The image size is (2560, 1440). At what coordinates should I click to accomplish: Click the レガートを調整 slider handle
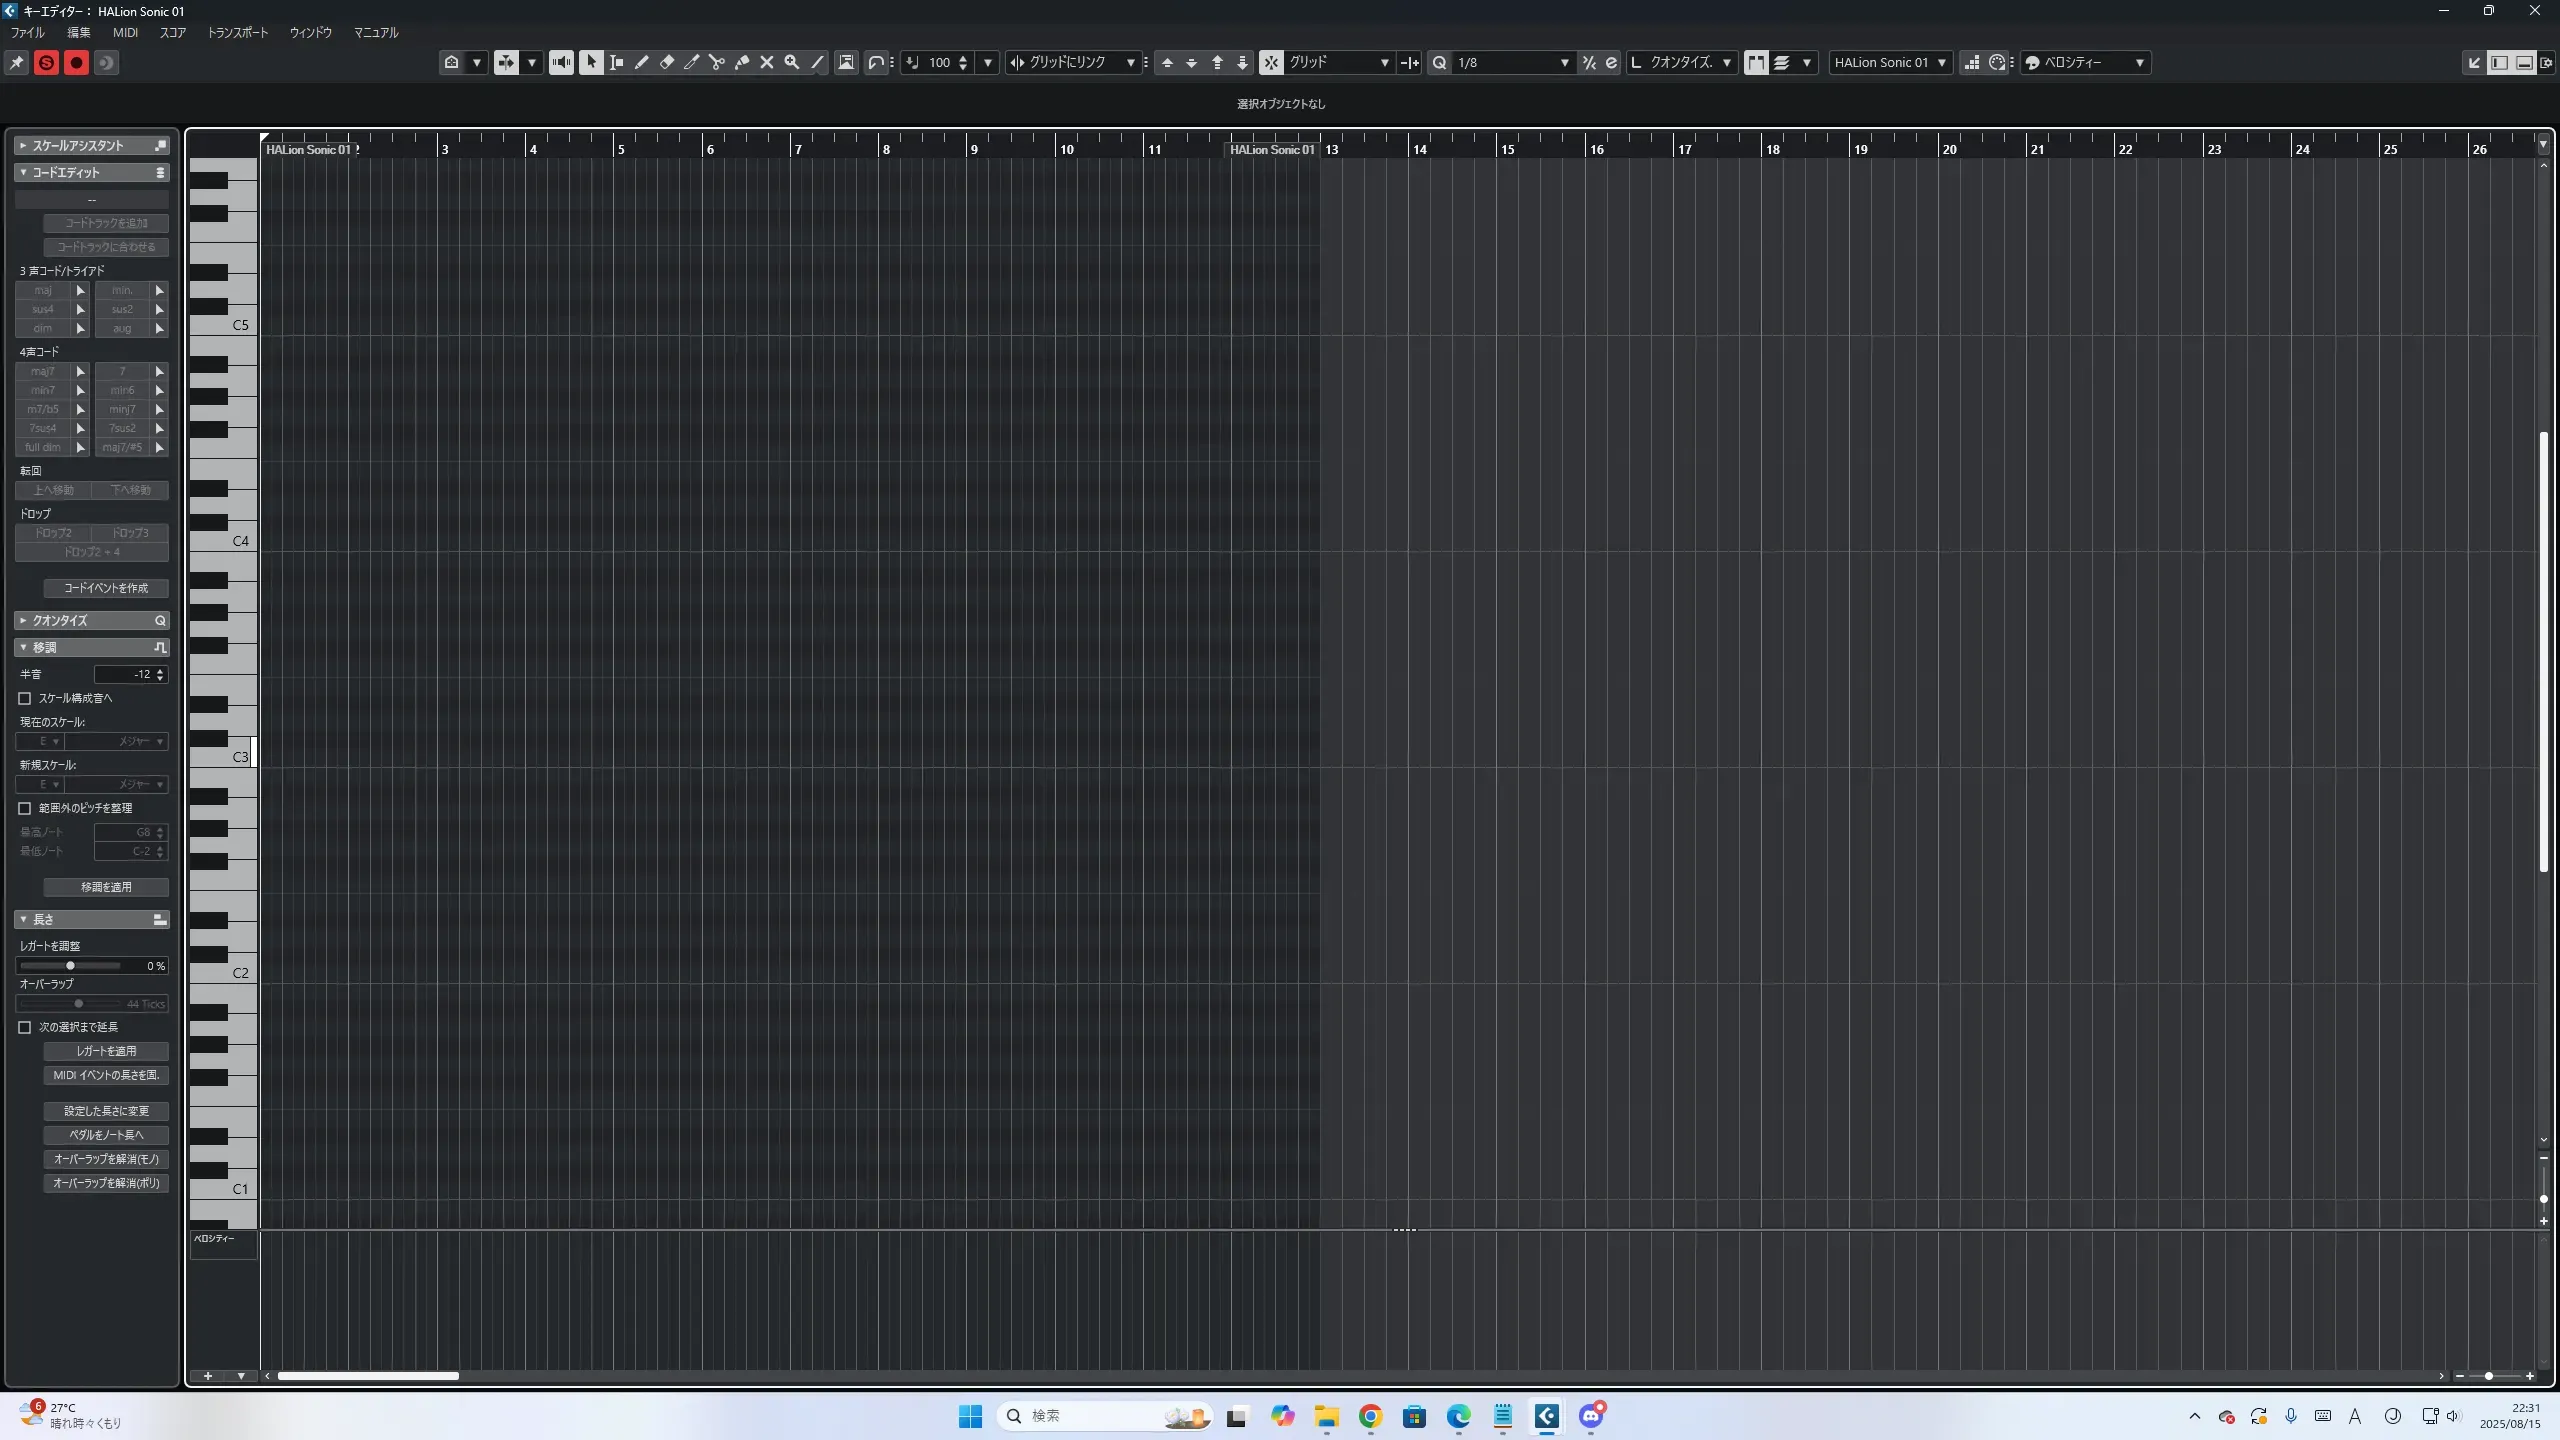pos(70,966)
